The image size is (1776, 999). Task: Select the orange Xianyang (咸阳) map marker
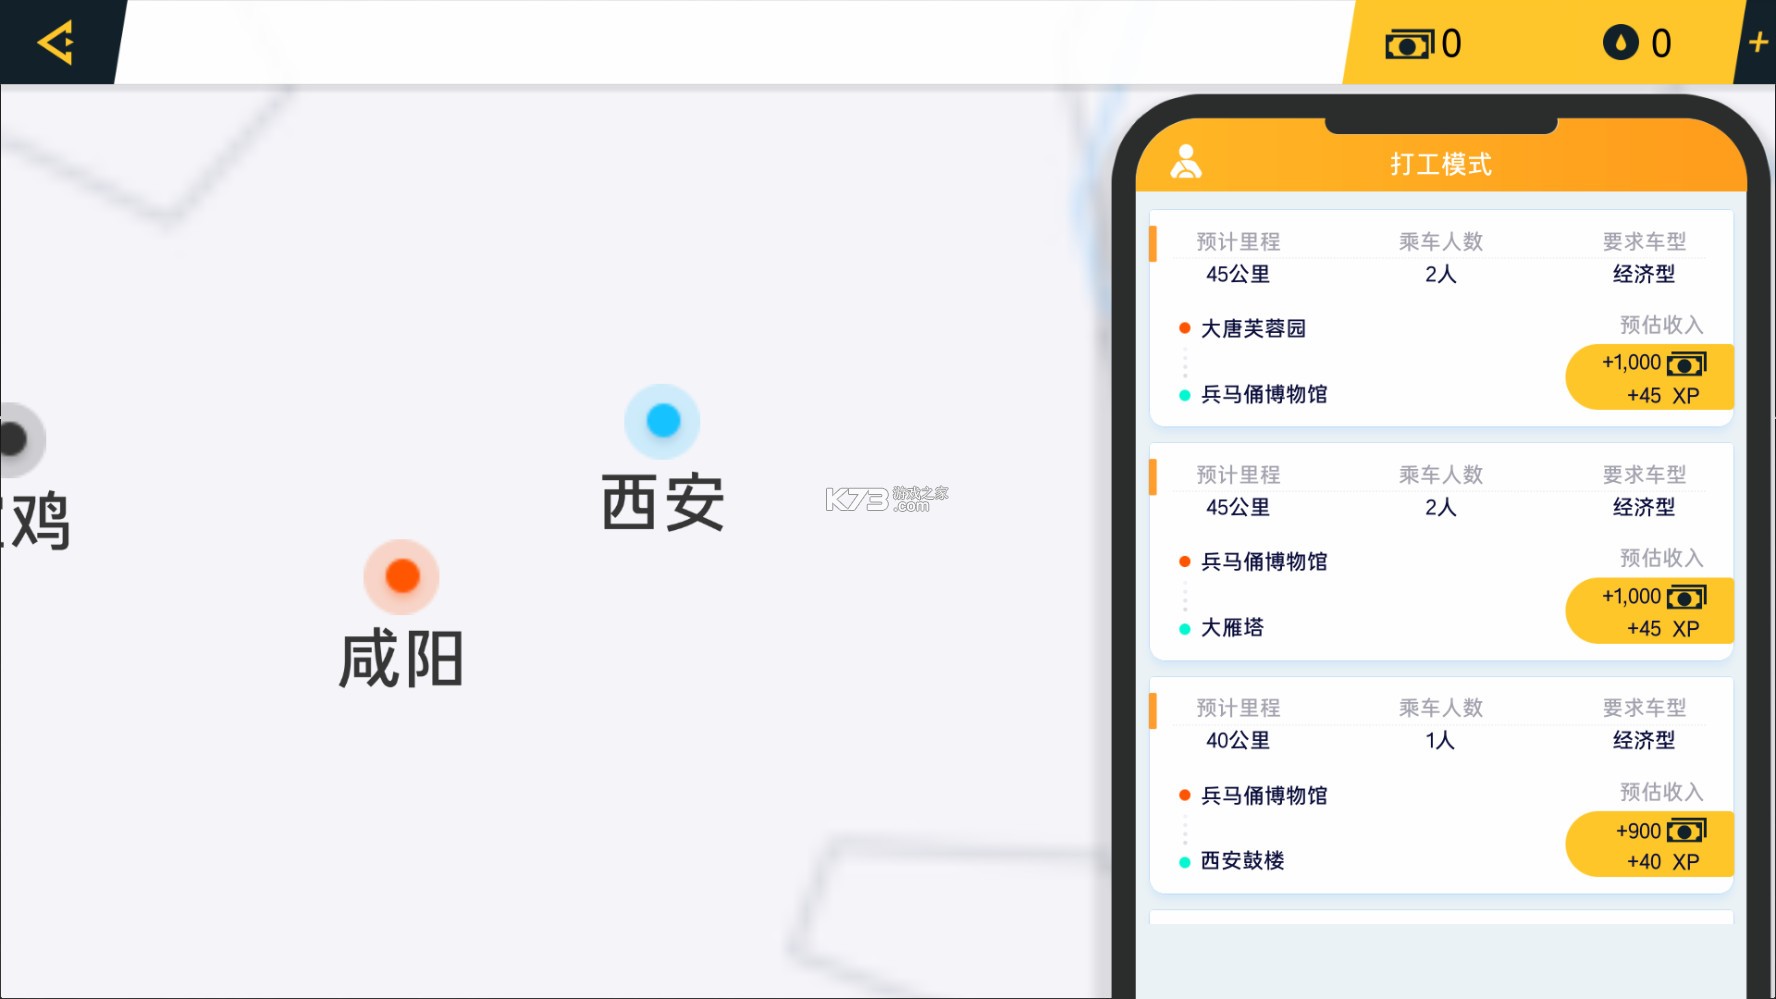tap(402, 576)
